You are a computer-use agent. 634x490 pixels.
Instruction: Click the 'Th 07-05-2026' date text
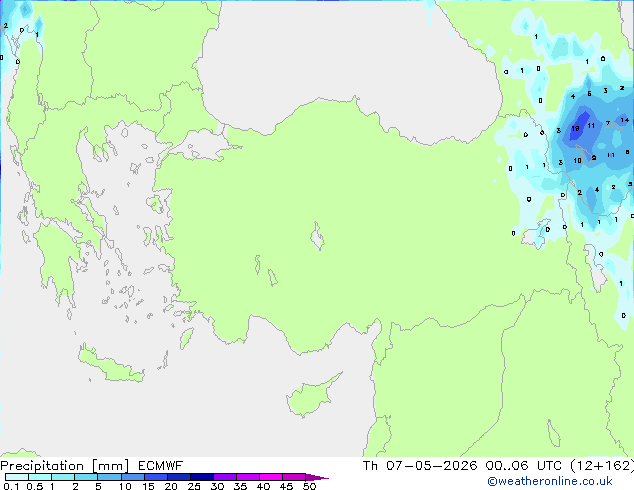click(x=420, y=466)
